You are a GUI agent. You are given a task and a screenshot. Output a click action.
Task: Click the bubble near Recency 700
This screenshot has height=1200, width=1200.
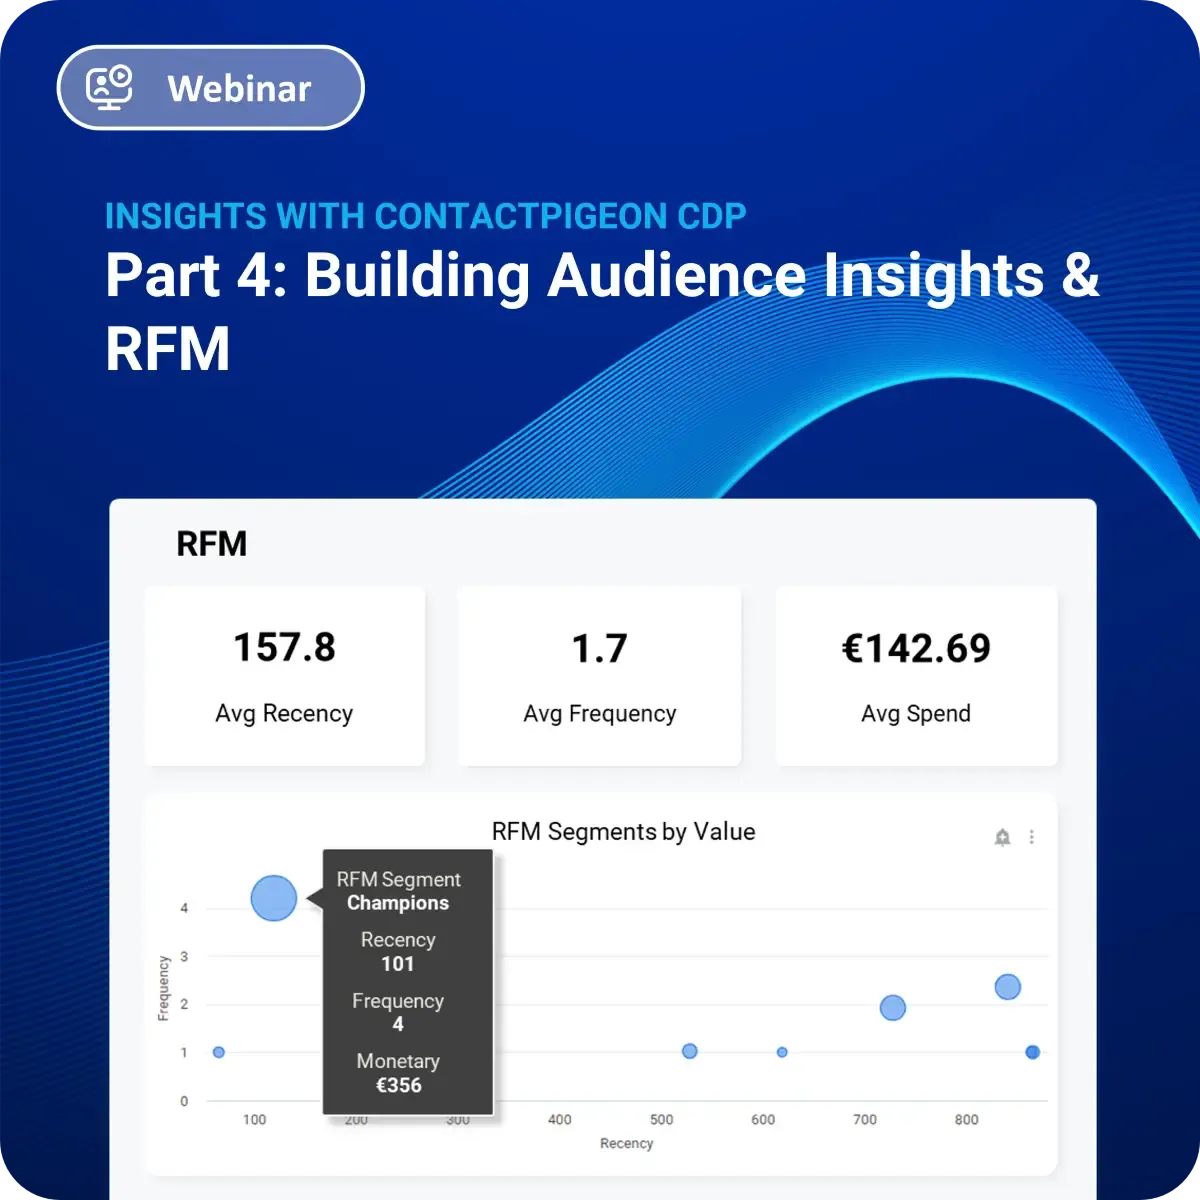pos(893,1007)
